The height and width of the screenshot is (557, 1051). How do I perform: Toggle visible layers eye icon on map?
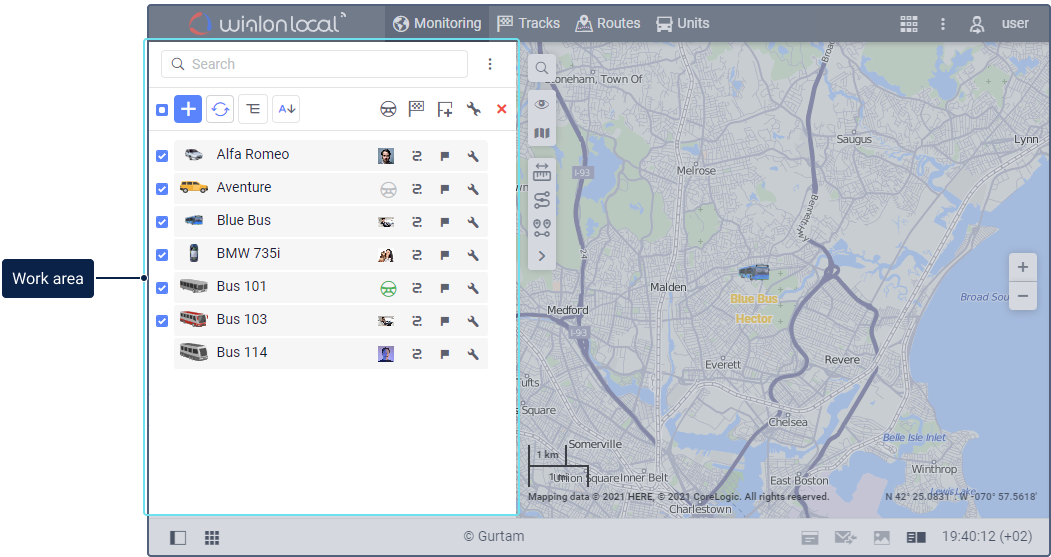(542, 104)
